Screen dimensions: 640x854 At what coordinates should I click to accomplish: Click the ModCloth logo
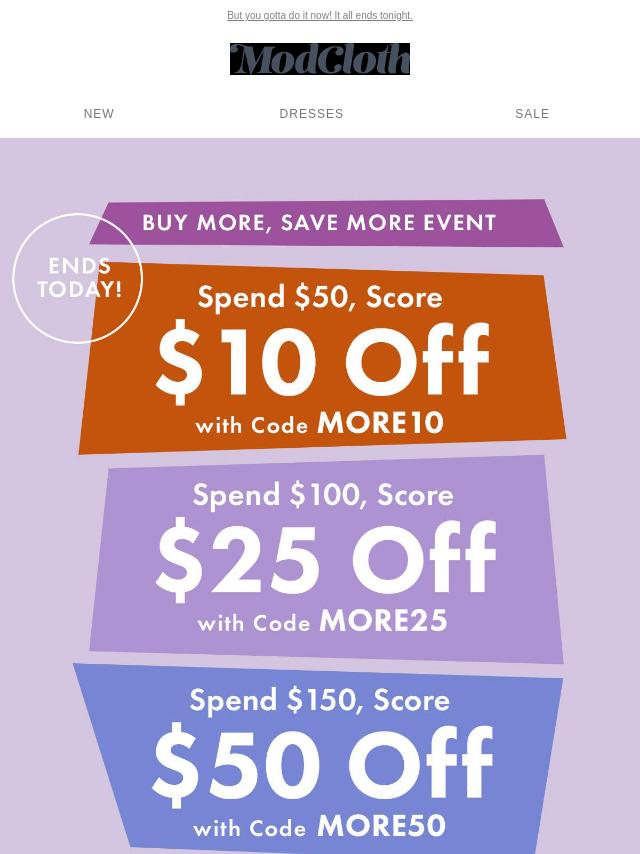click(x=320, y=59)
